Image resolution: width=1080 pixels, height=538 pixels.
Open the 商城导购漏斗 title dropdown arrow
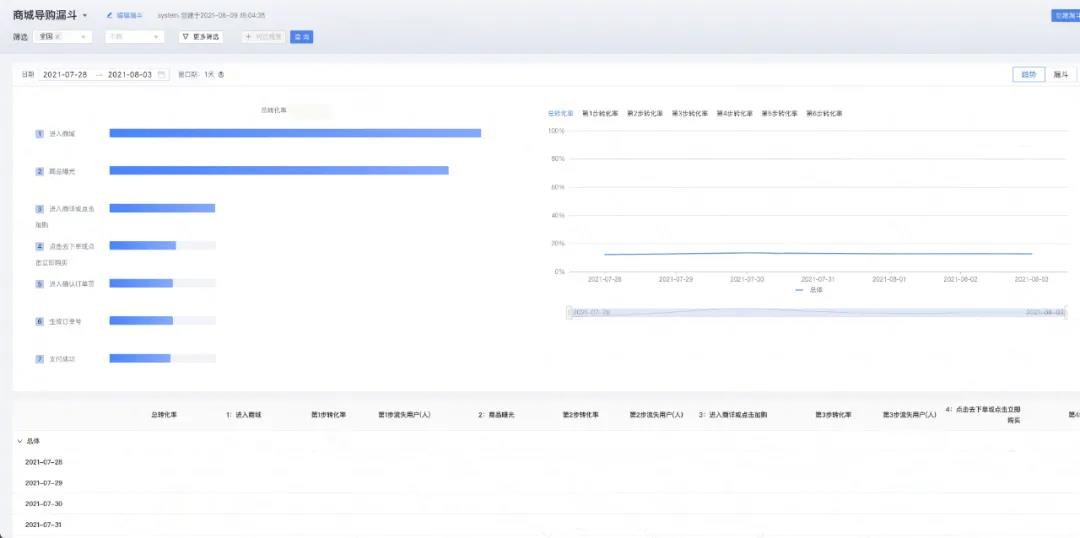coord(84,15)
